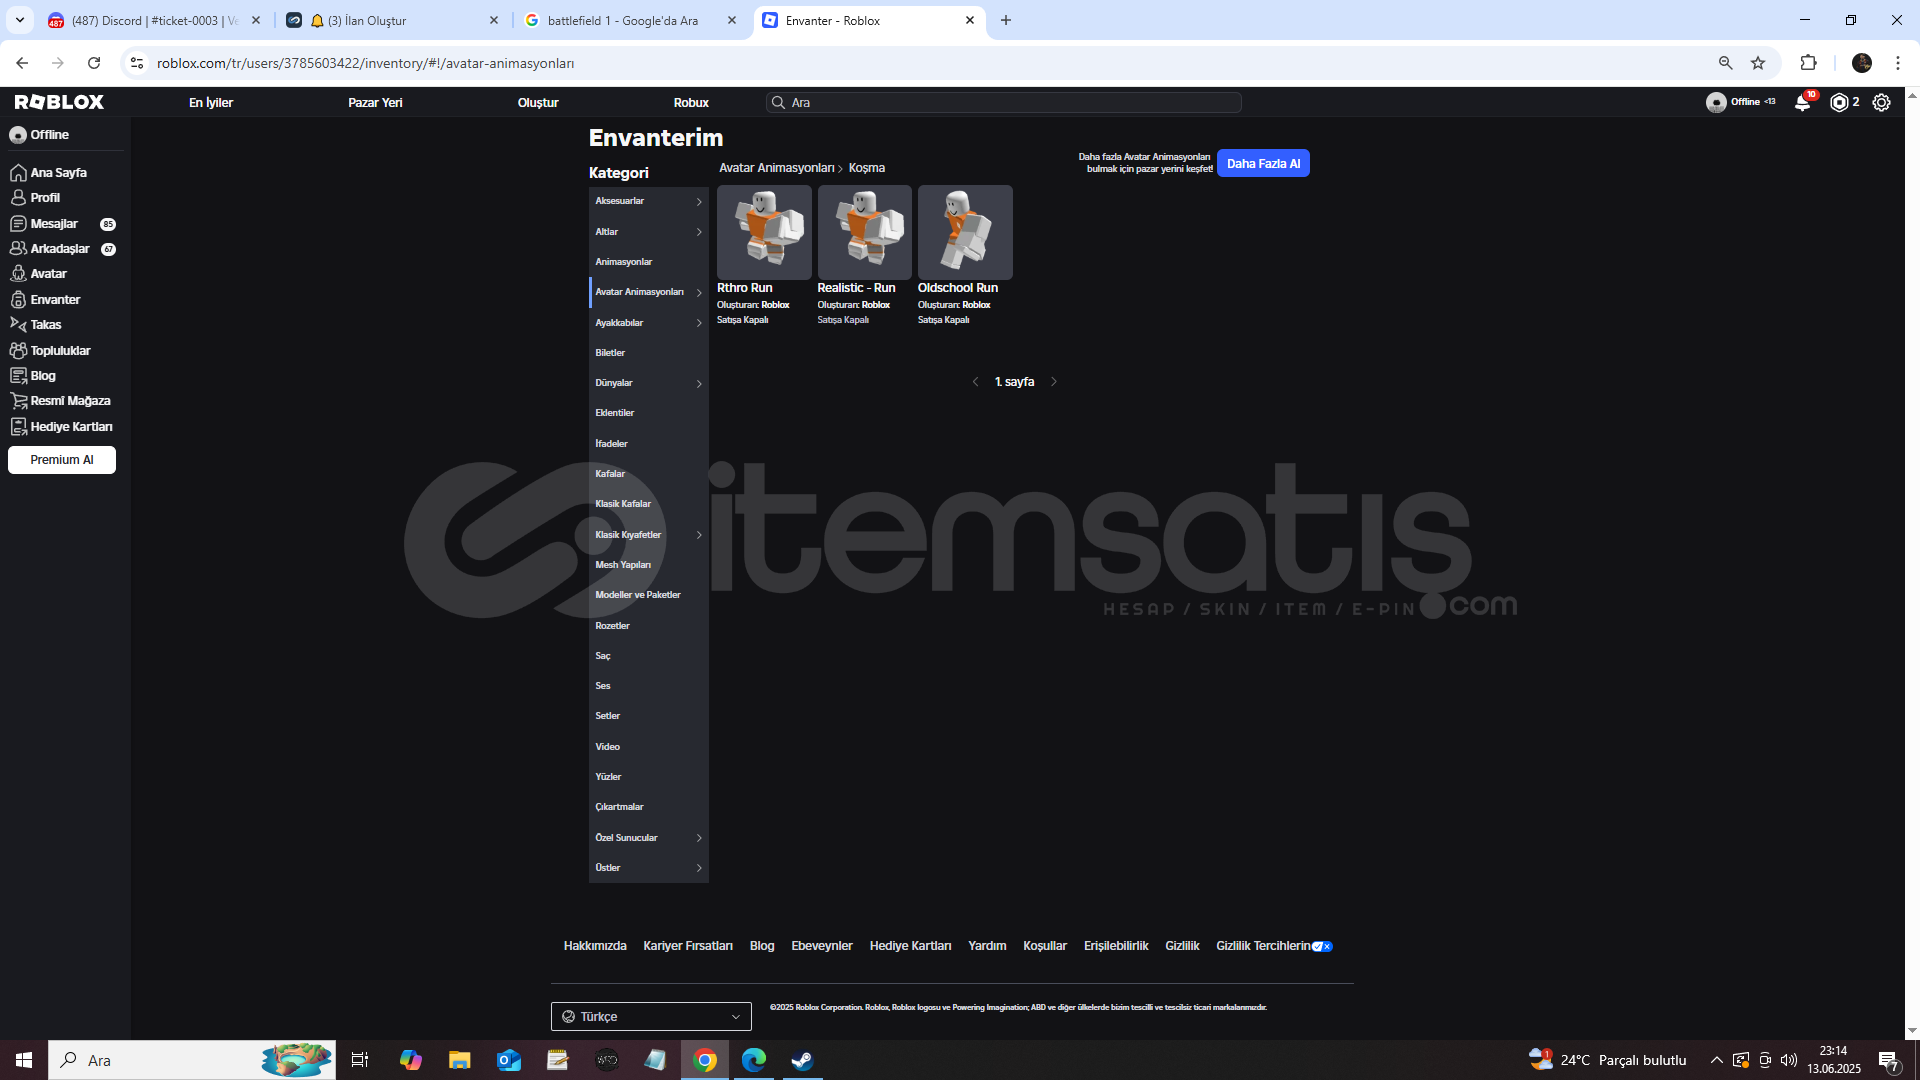Click the Premium Al button
Viewport: 1920px width, 1080px height.
[62, 460]
